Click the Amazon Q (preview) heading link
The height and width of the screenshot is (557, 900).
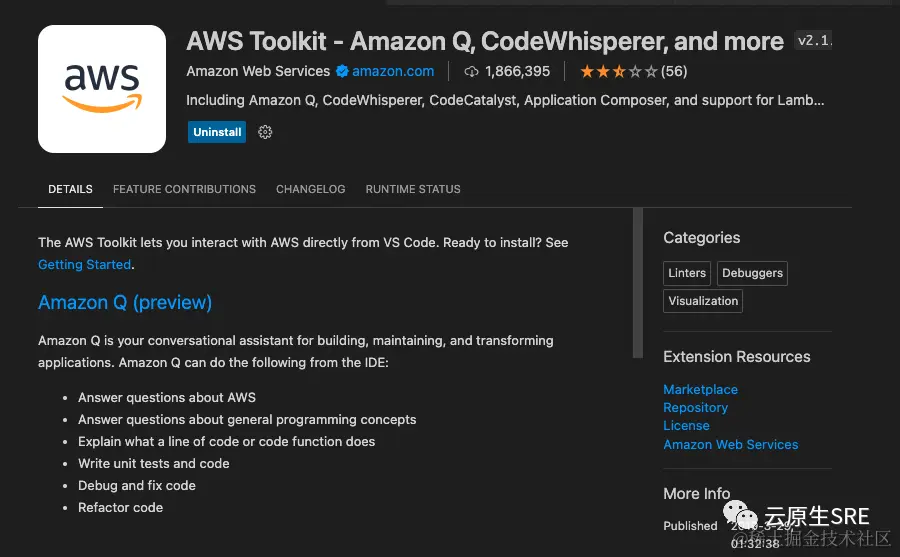coord(125,302)
